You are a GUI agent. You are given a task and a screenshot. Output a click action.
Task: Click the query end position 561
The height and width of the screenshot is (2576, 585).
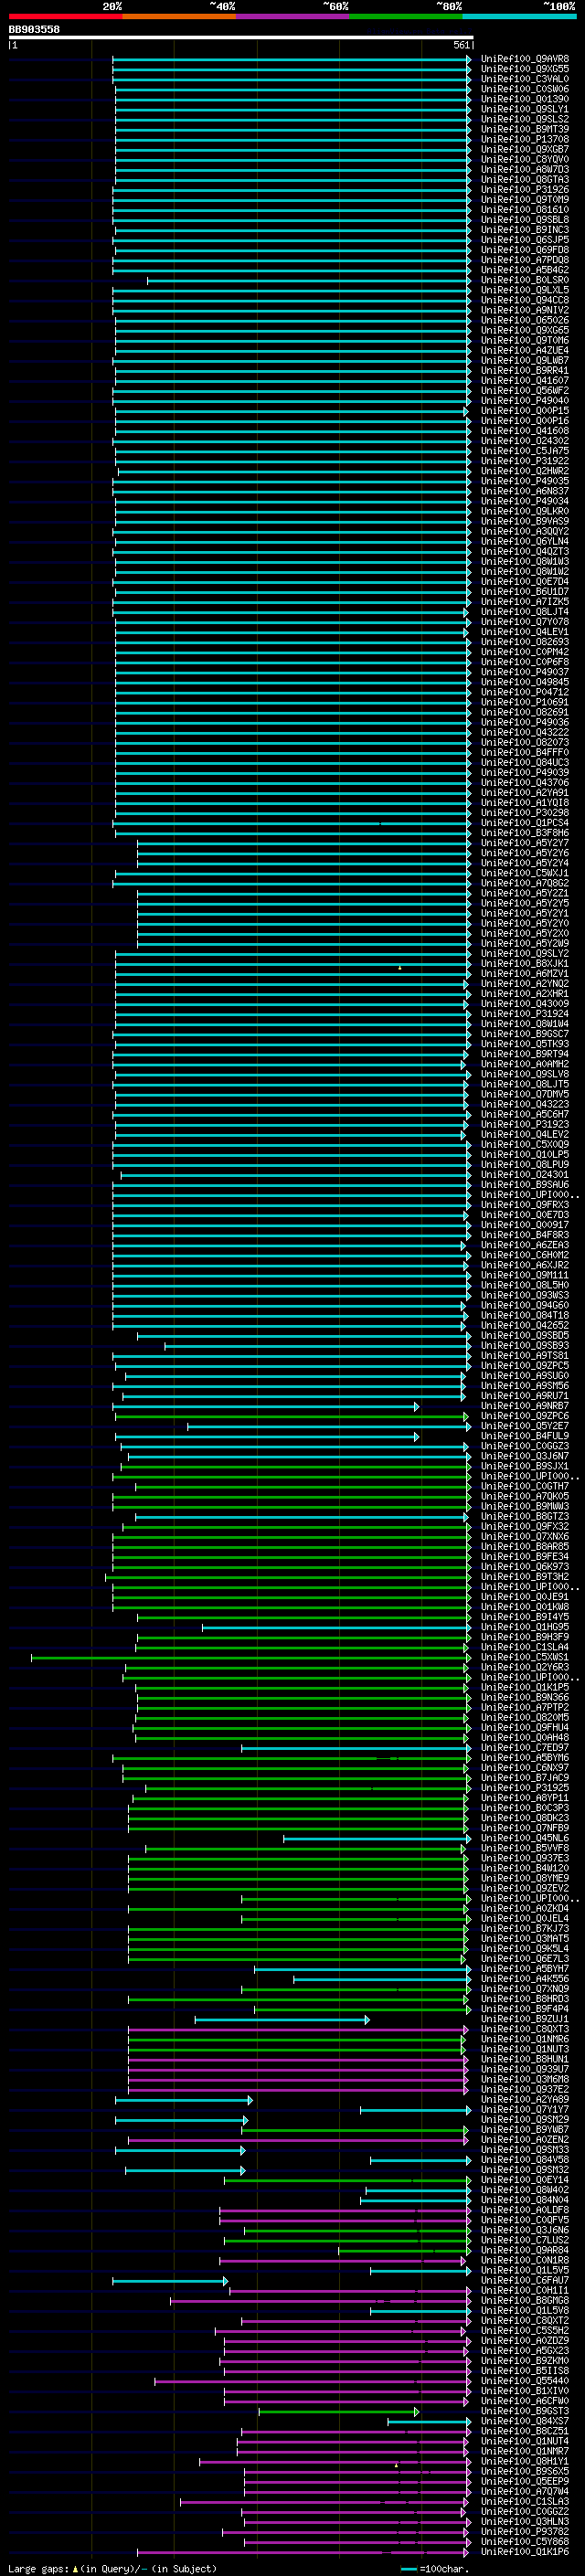tap(461, 45)
